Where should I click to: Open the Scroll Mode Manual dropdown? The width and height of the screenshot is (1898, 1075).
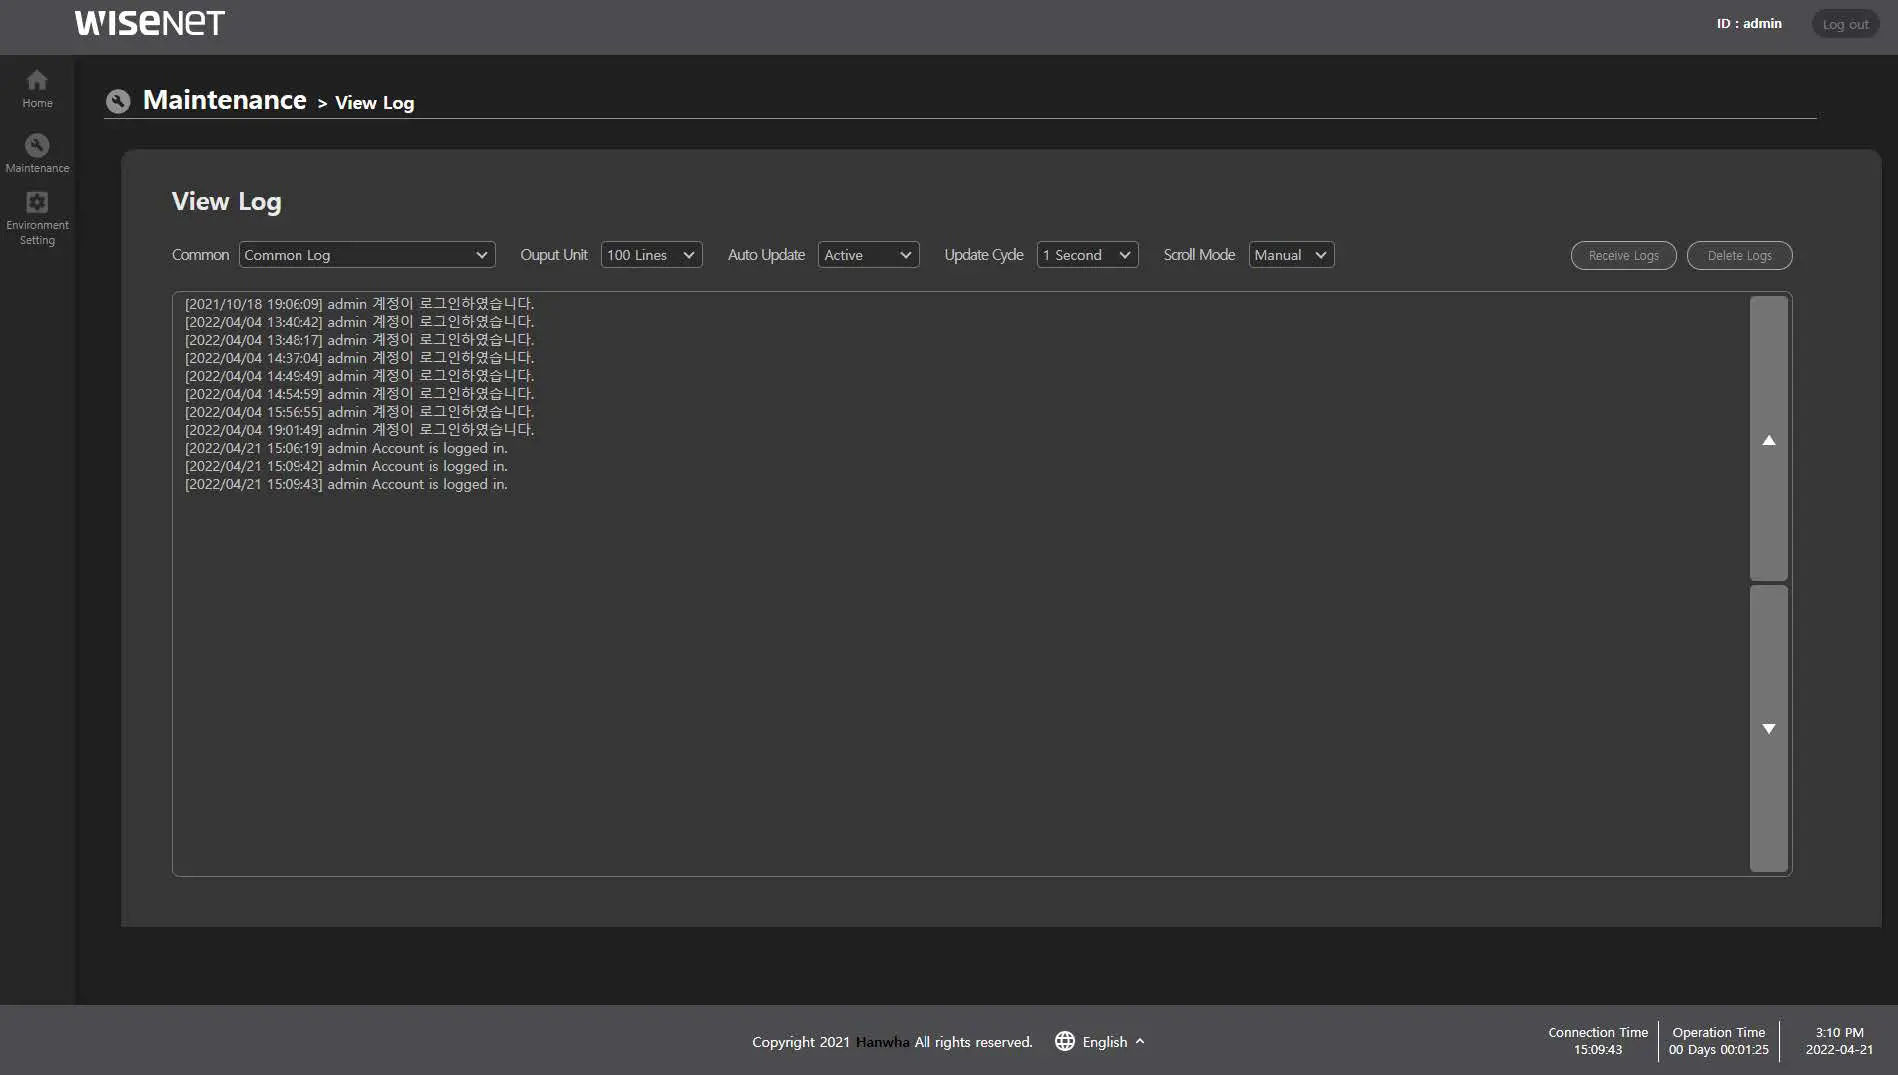1291,255
